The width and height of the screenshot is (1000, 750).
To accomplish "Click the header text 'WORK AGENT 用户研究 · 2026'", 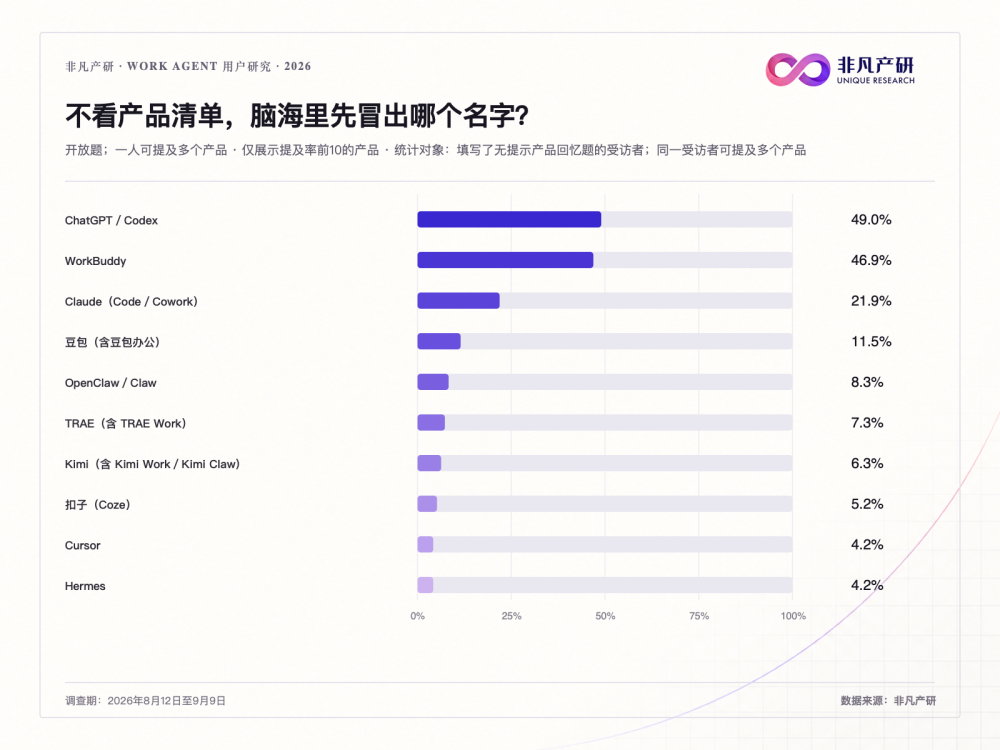I will (219, 66).
